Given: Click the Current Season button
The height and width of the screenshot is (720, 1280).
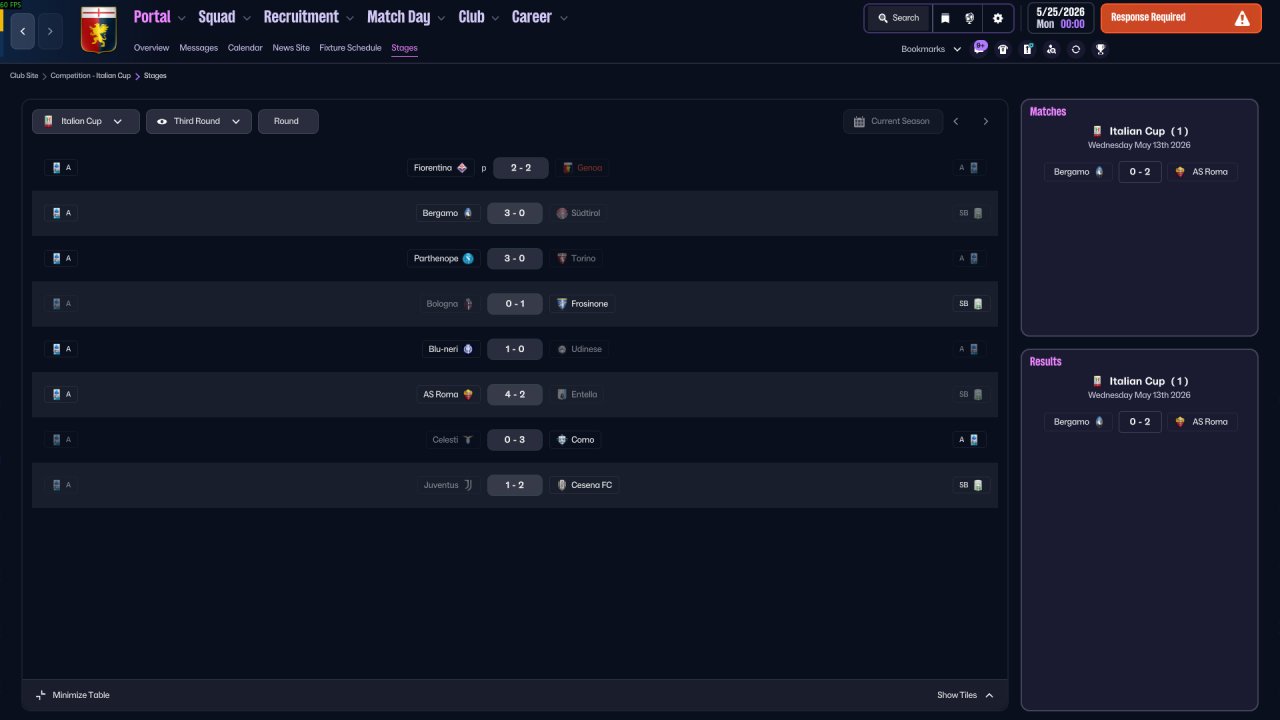Looking at the screenshot, I should tap(893, 121).
